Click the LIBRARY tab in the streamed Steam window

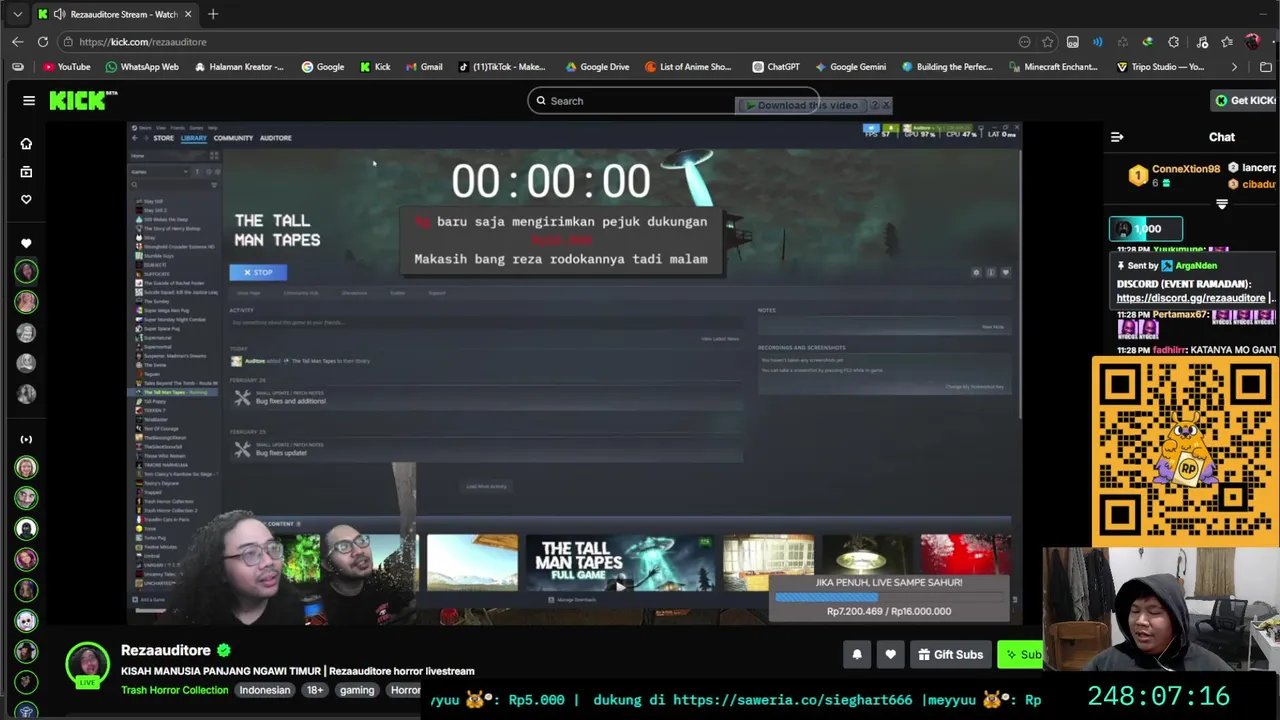point(194,138)
